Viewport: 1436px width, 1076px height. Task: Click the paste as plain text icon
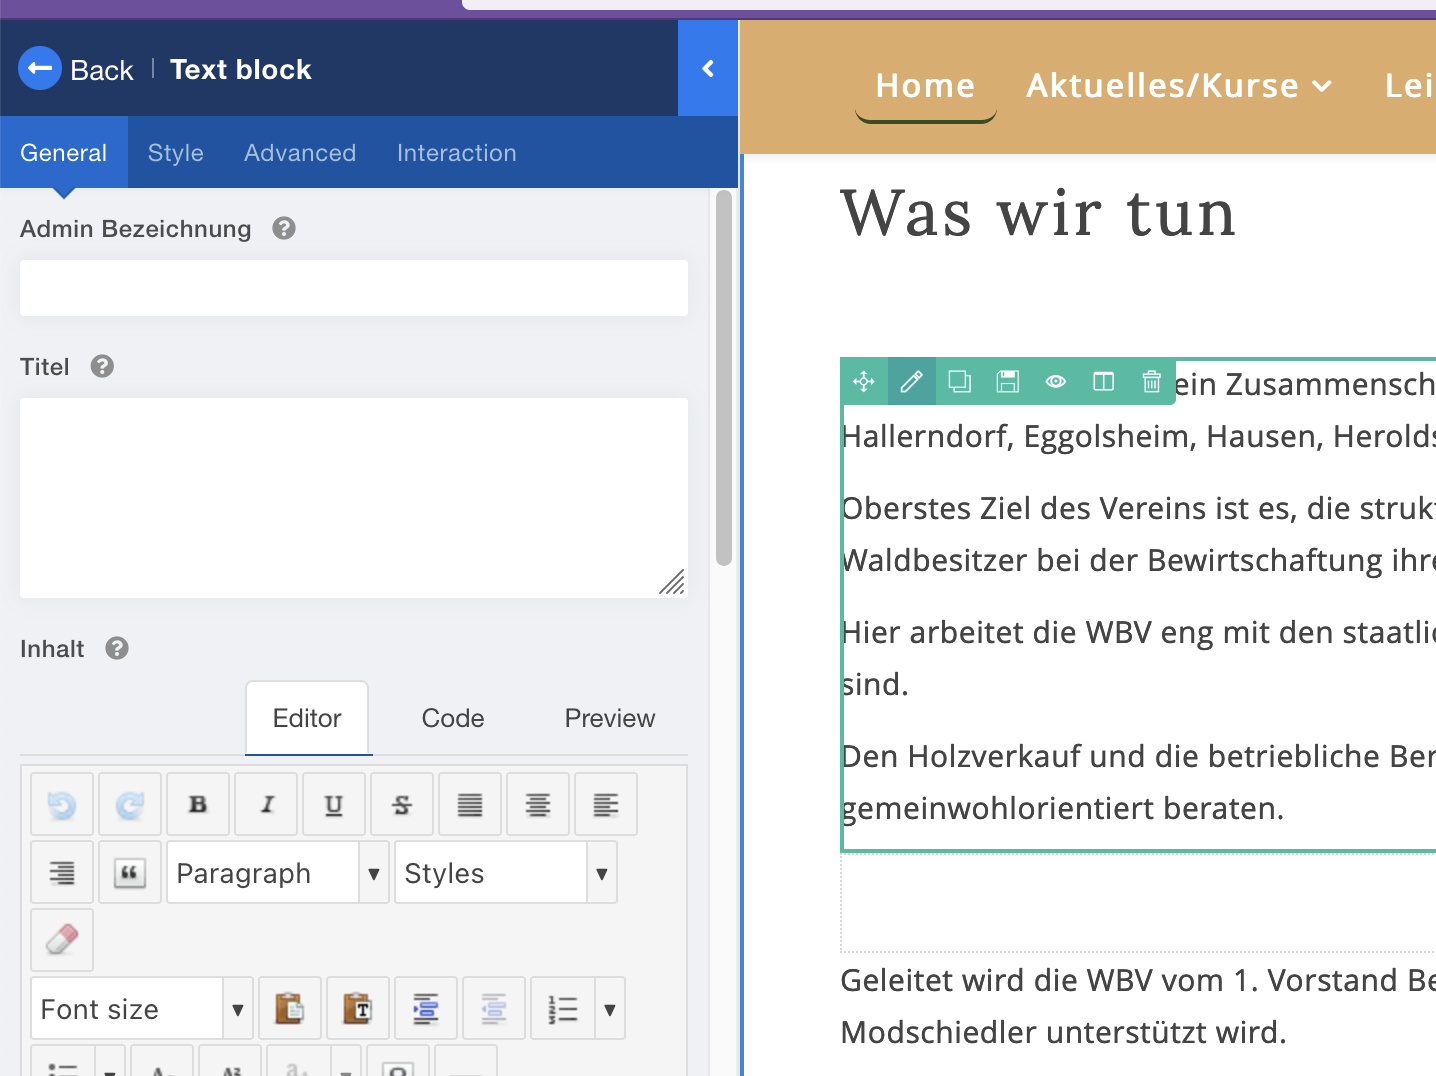click(357, 1008)
